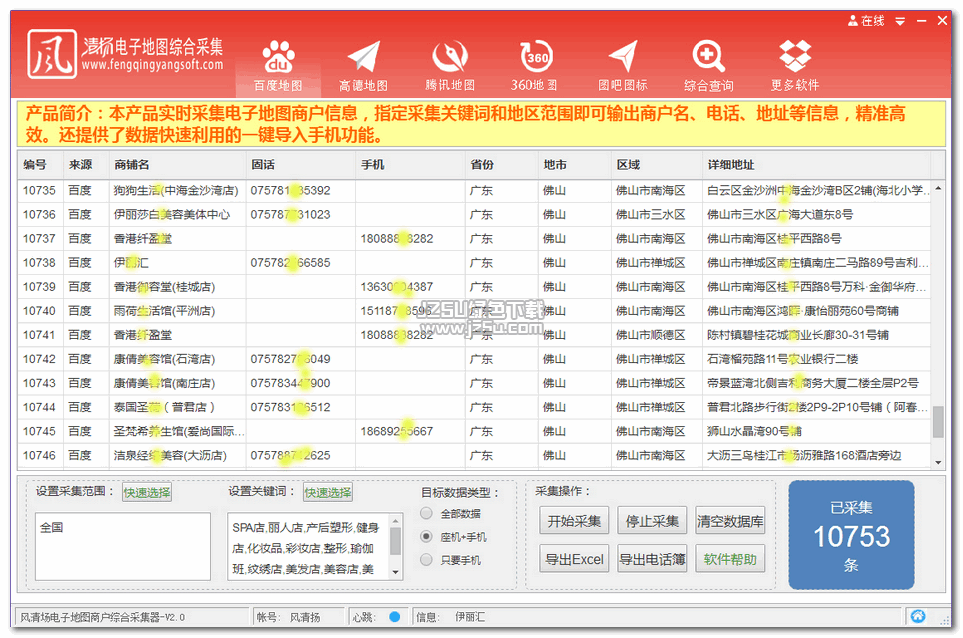Click the 商铺名 column header
The width and height of the screenshot is (963, 638).
[177, 165]
